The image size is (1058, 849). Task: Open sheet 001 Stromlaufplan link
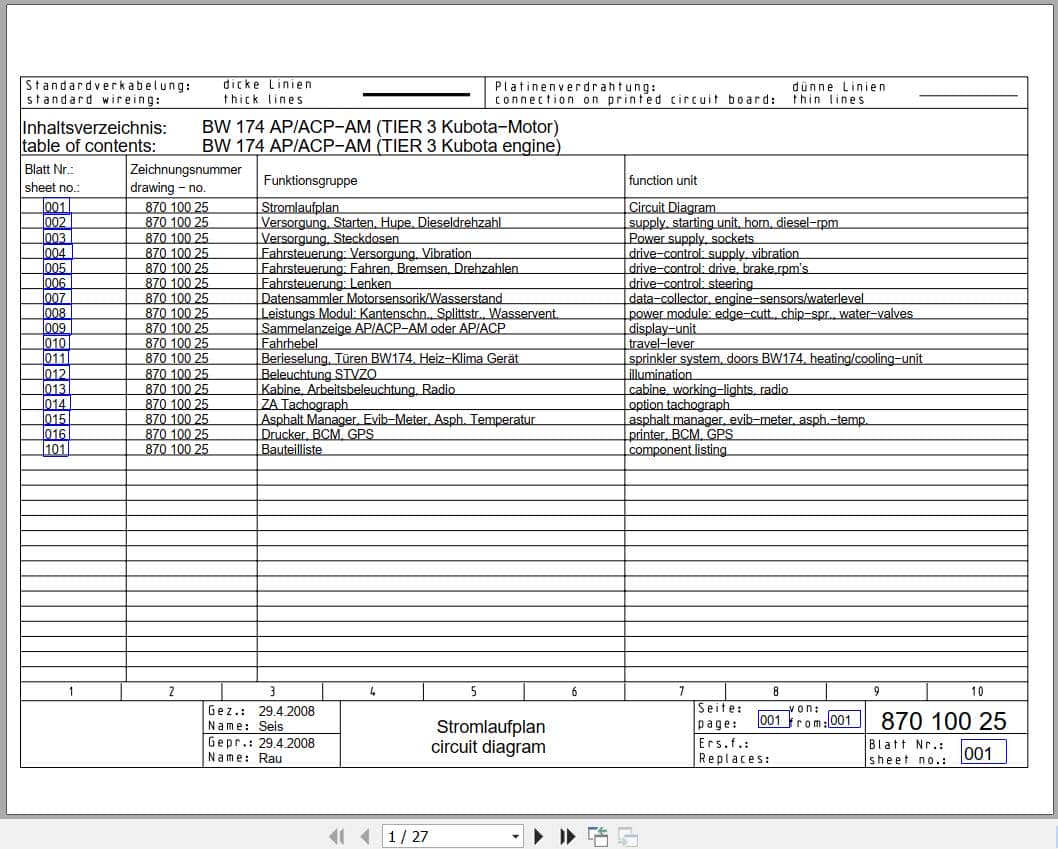(x=56, y=207)
